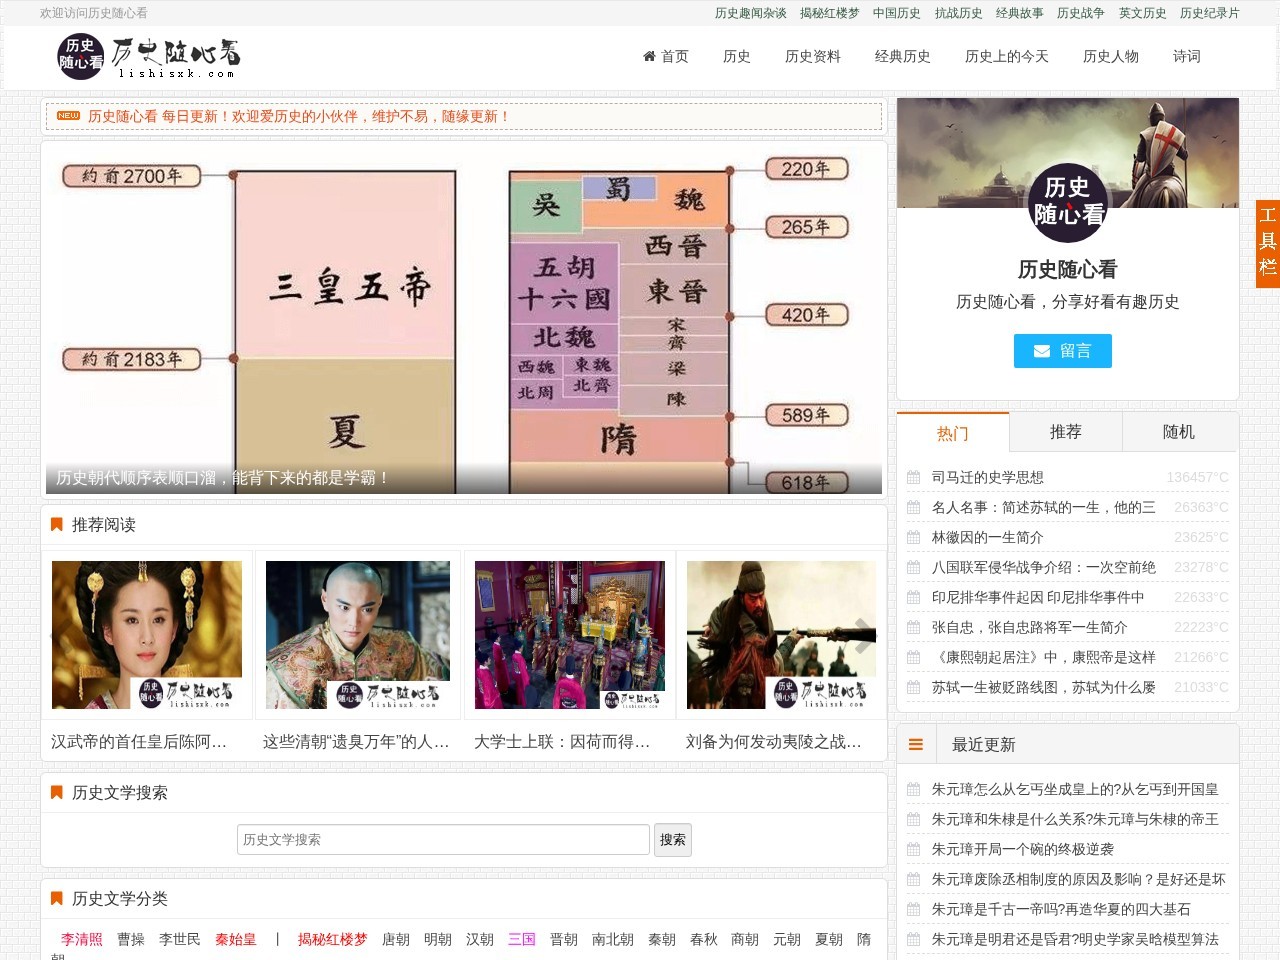Click the bookmark icon beside 历史文学分类

[56, 899]
